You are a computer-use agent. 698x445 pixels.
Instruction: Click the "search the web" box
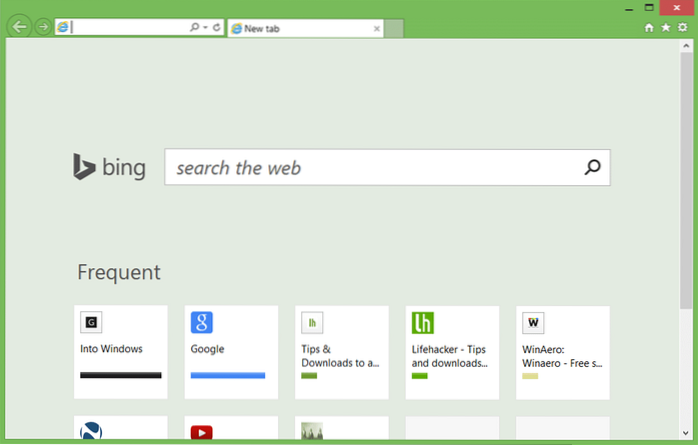[370, 168]
